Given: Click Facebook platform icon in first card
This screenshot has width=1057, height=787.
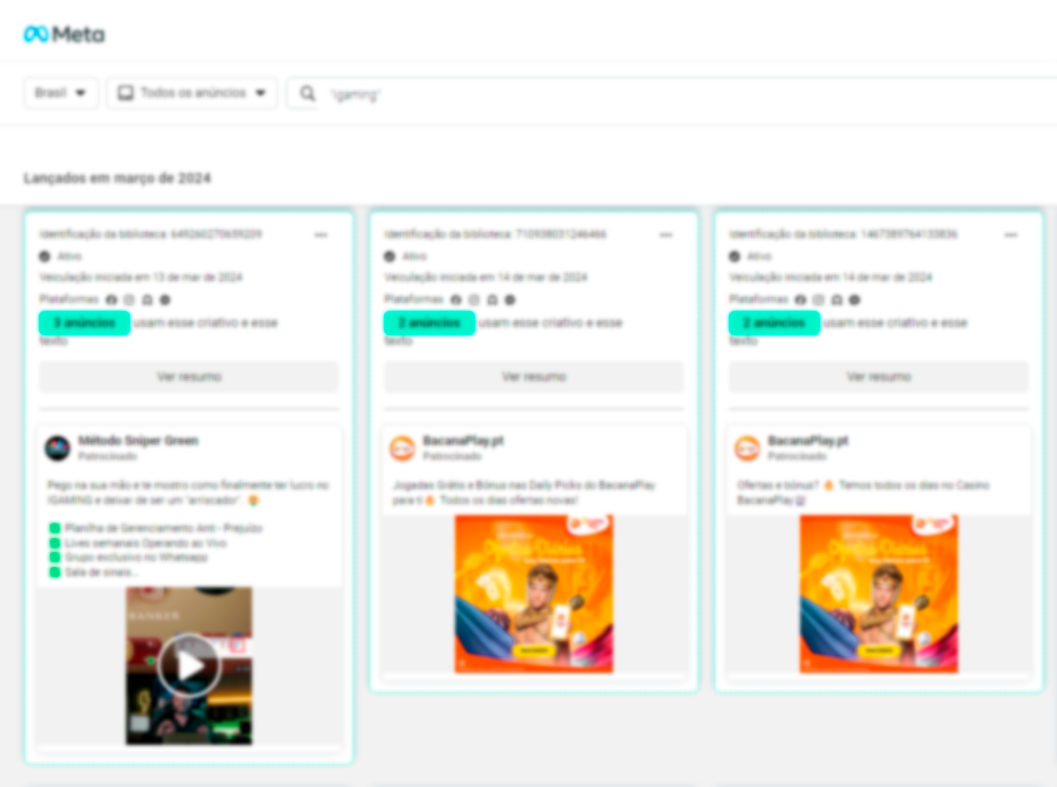Looking at the screenshot, I should click(111, 299).
